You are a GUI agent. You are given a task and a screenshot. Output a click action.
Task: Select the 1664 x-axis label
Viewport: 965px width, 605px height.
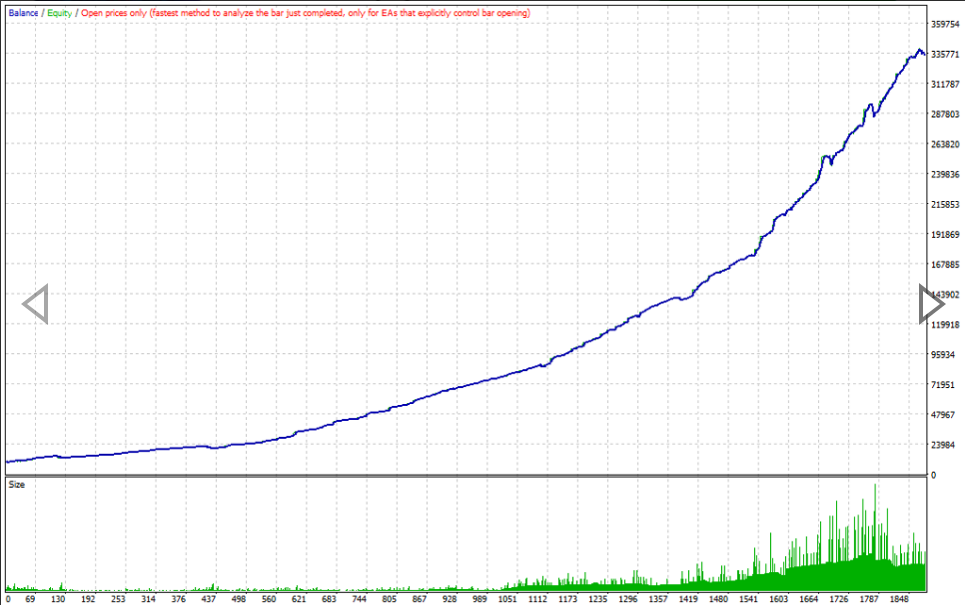[x=809, y=599]
